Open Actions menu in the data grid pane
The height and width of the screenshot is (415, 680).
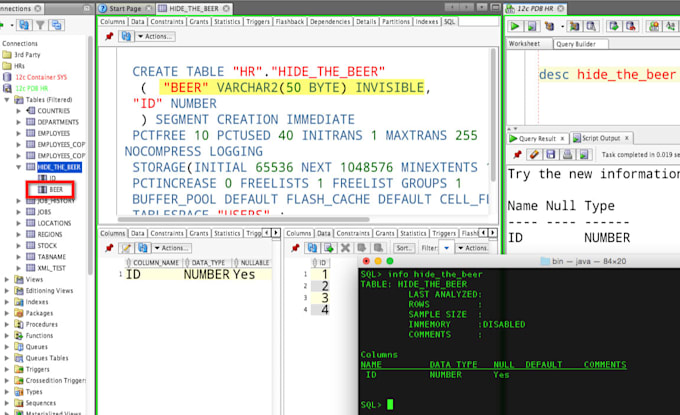click(474, 248)
